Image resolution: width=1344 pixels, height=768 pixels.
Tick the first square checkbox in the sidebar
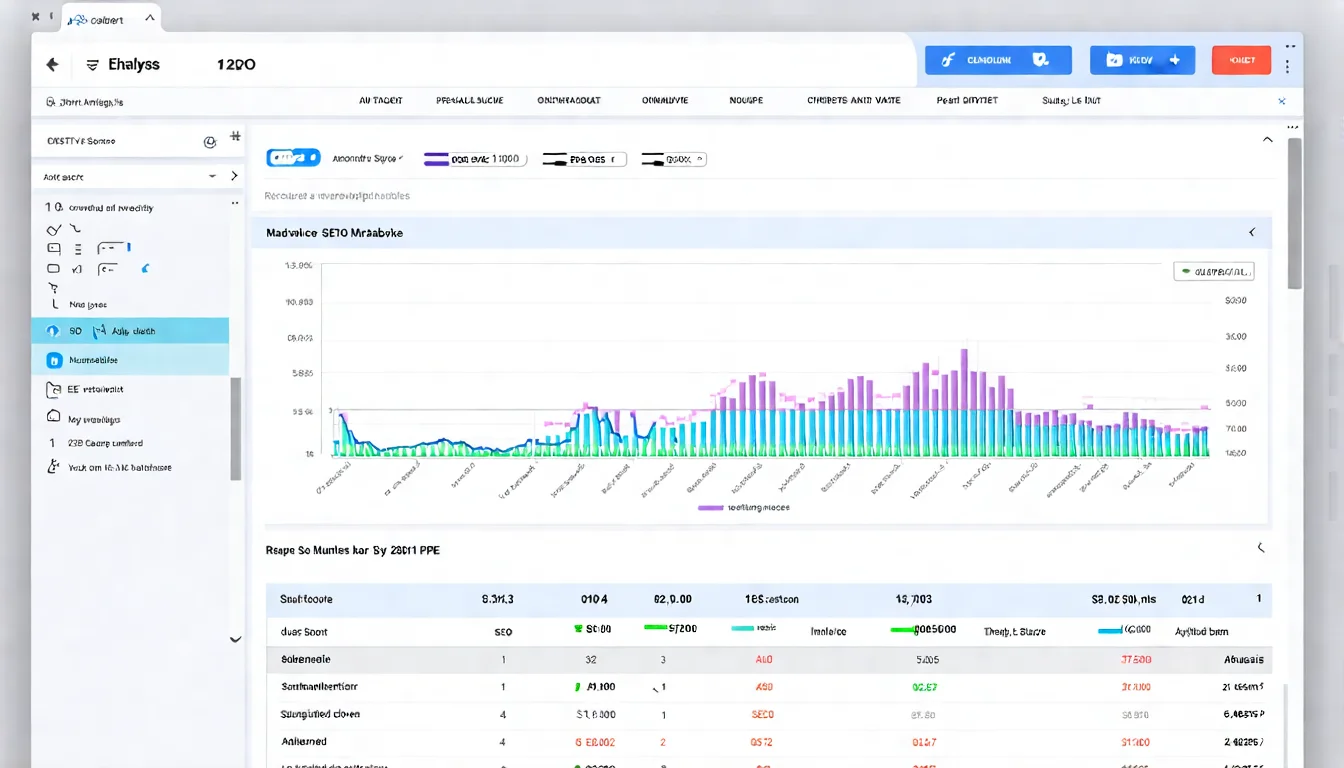[x=54, y=248]
